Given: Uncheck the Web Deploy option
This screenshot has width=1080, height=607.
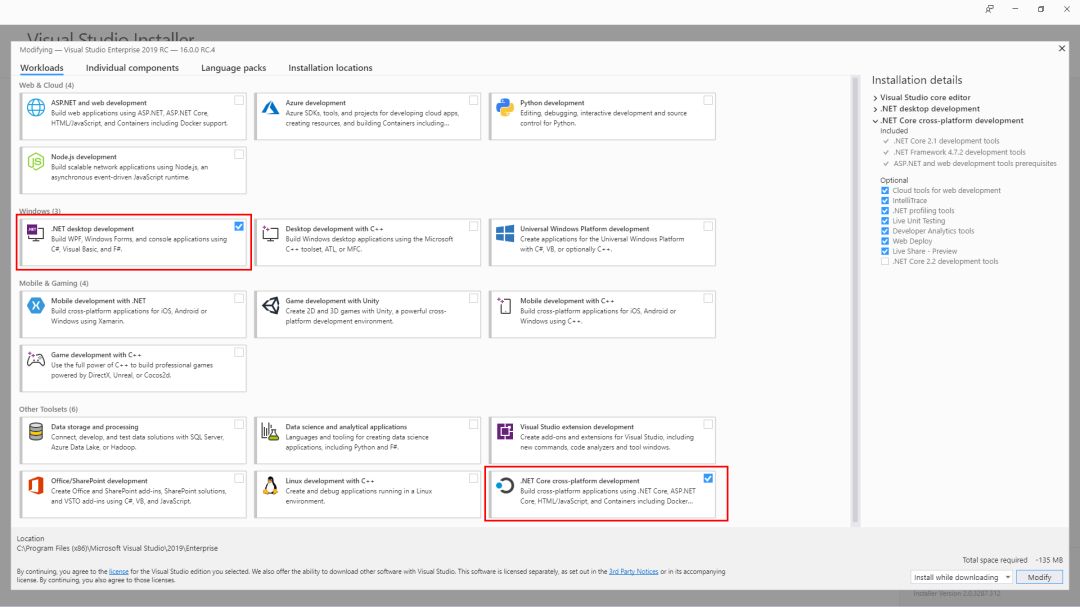Looking at the screenshot, I should [885, 241].
